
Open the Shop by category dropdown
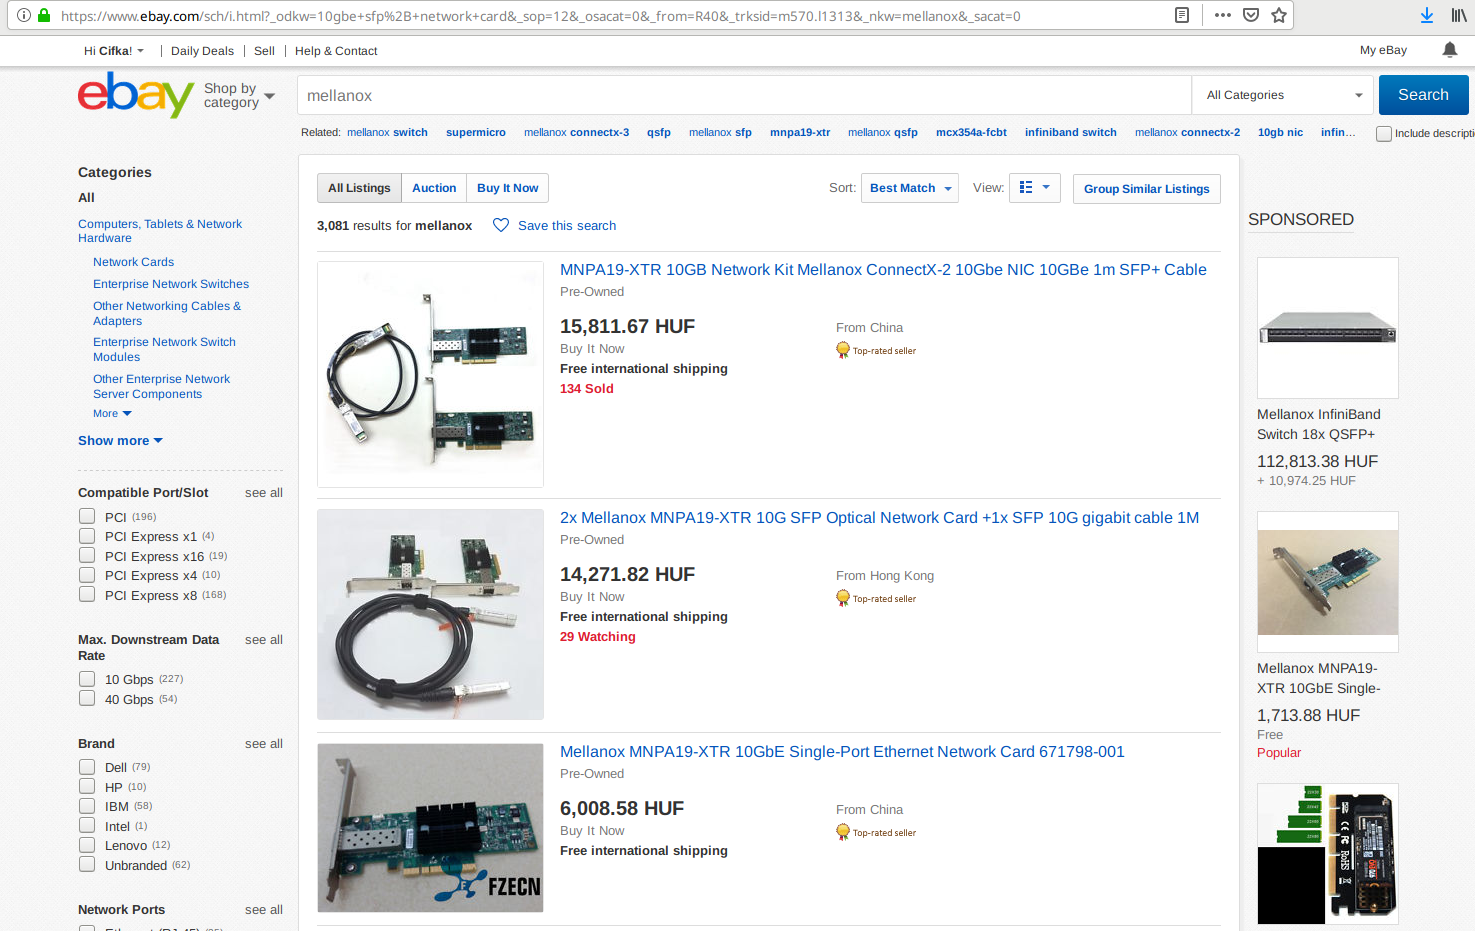pos(239,95)
